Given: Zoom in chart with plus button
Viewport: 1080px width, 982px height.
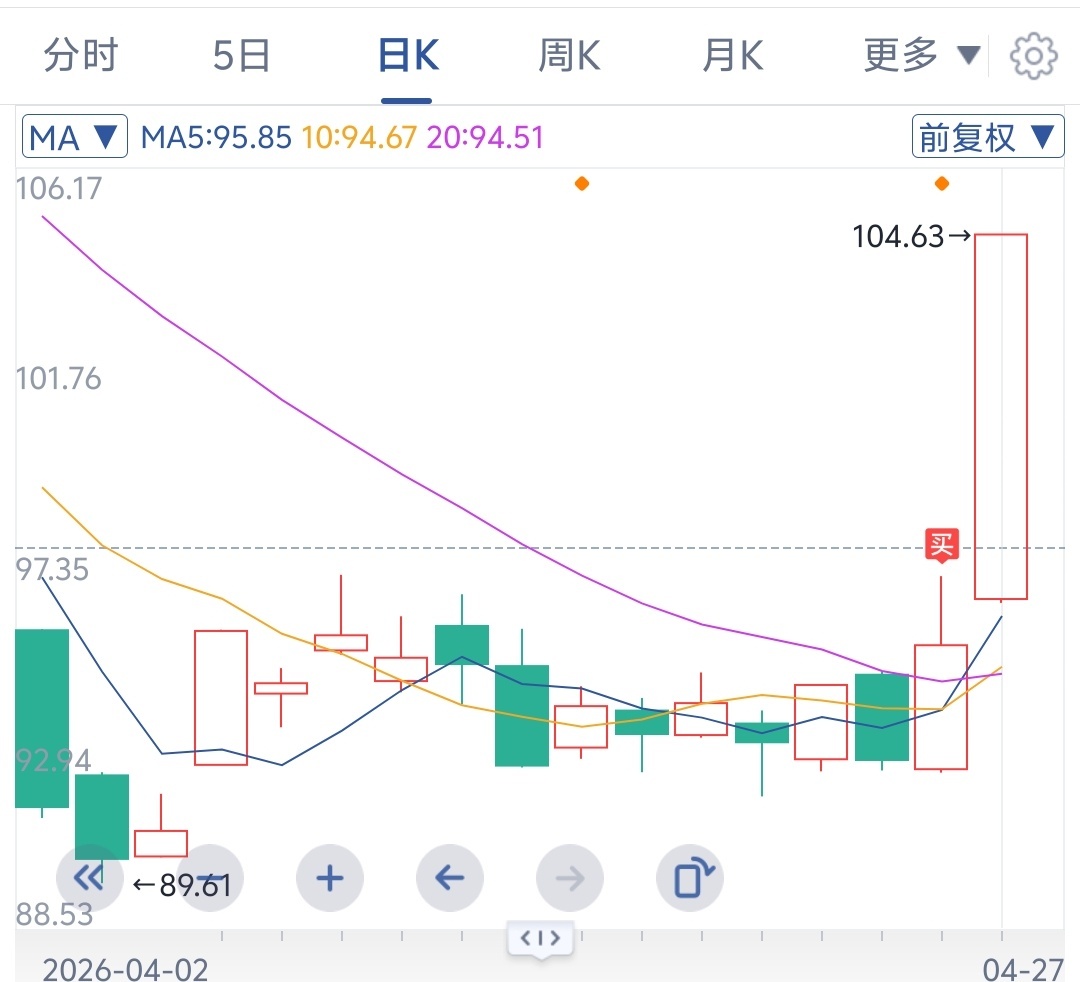Looking at the screenshot, I should 330,878.
